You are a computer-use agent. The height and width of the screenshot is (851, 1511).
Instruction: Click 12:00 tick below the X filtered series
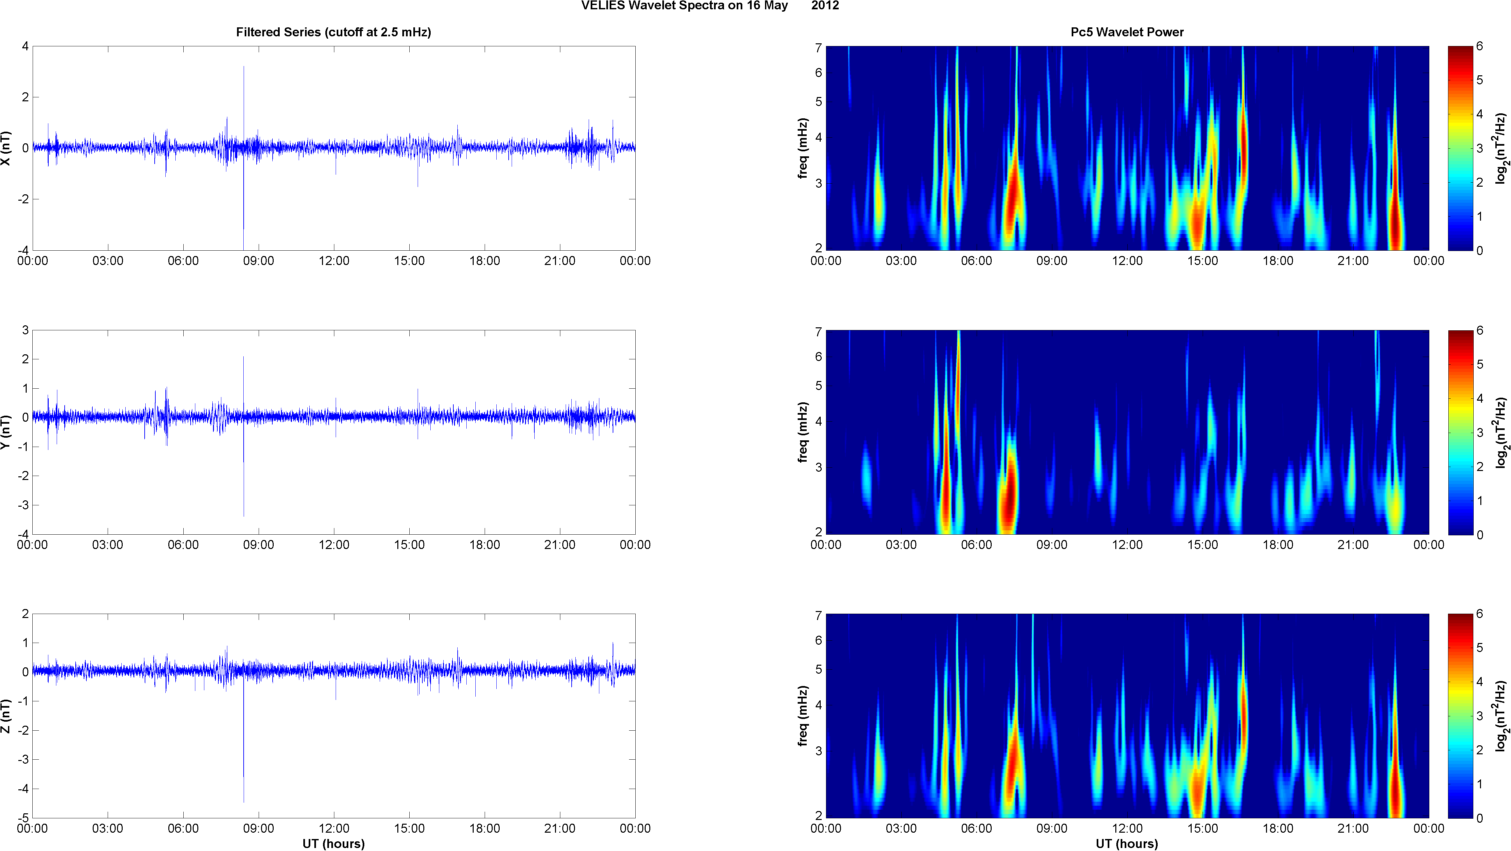click(x=334, y=261)
